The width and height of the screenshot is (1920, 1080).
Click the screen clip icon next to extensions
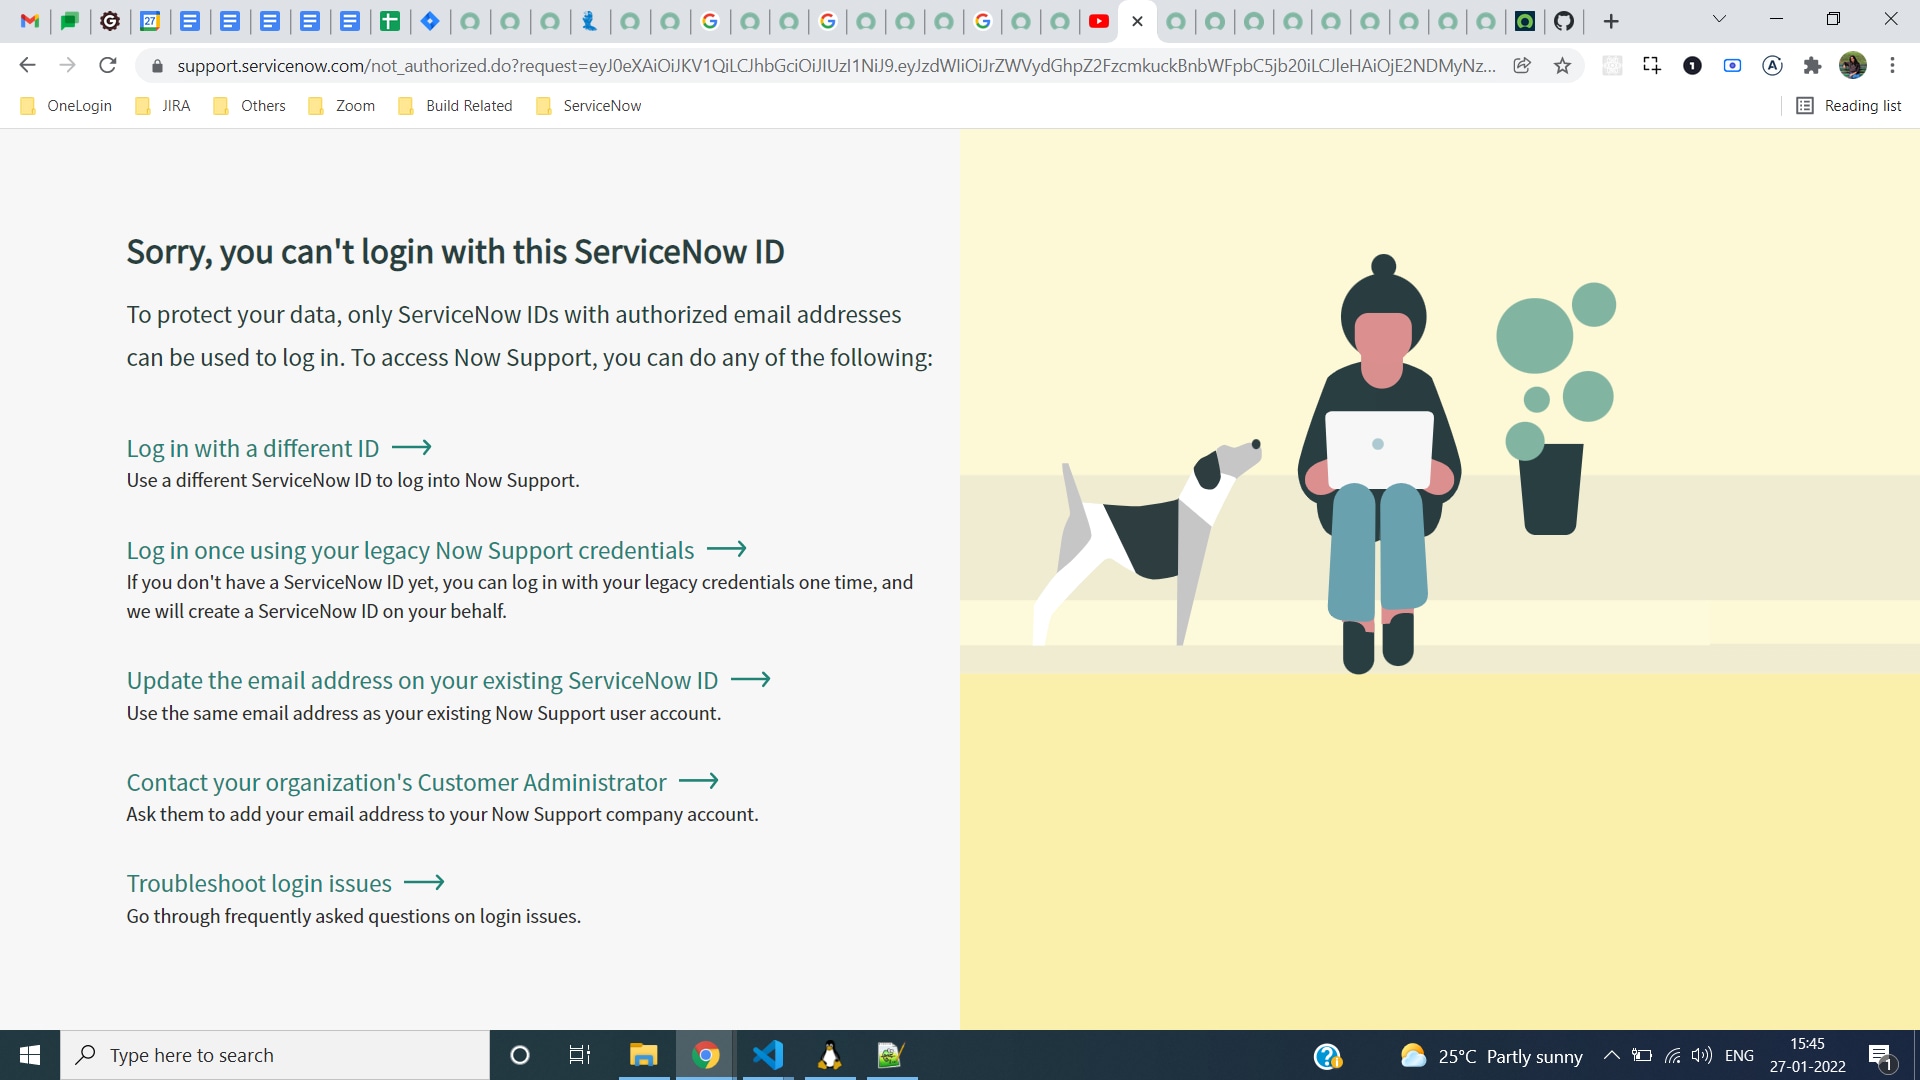1652,65
